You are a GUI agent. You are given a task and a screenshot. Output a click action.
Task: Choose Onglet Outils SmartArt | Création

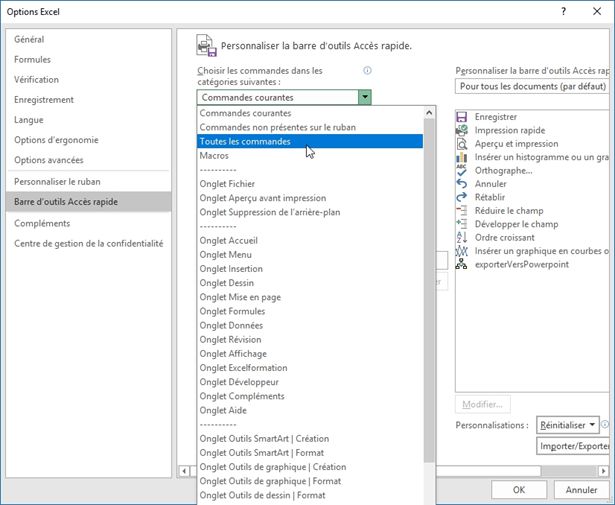(x=310, y=439)
